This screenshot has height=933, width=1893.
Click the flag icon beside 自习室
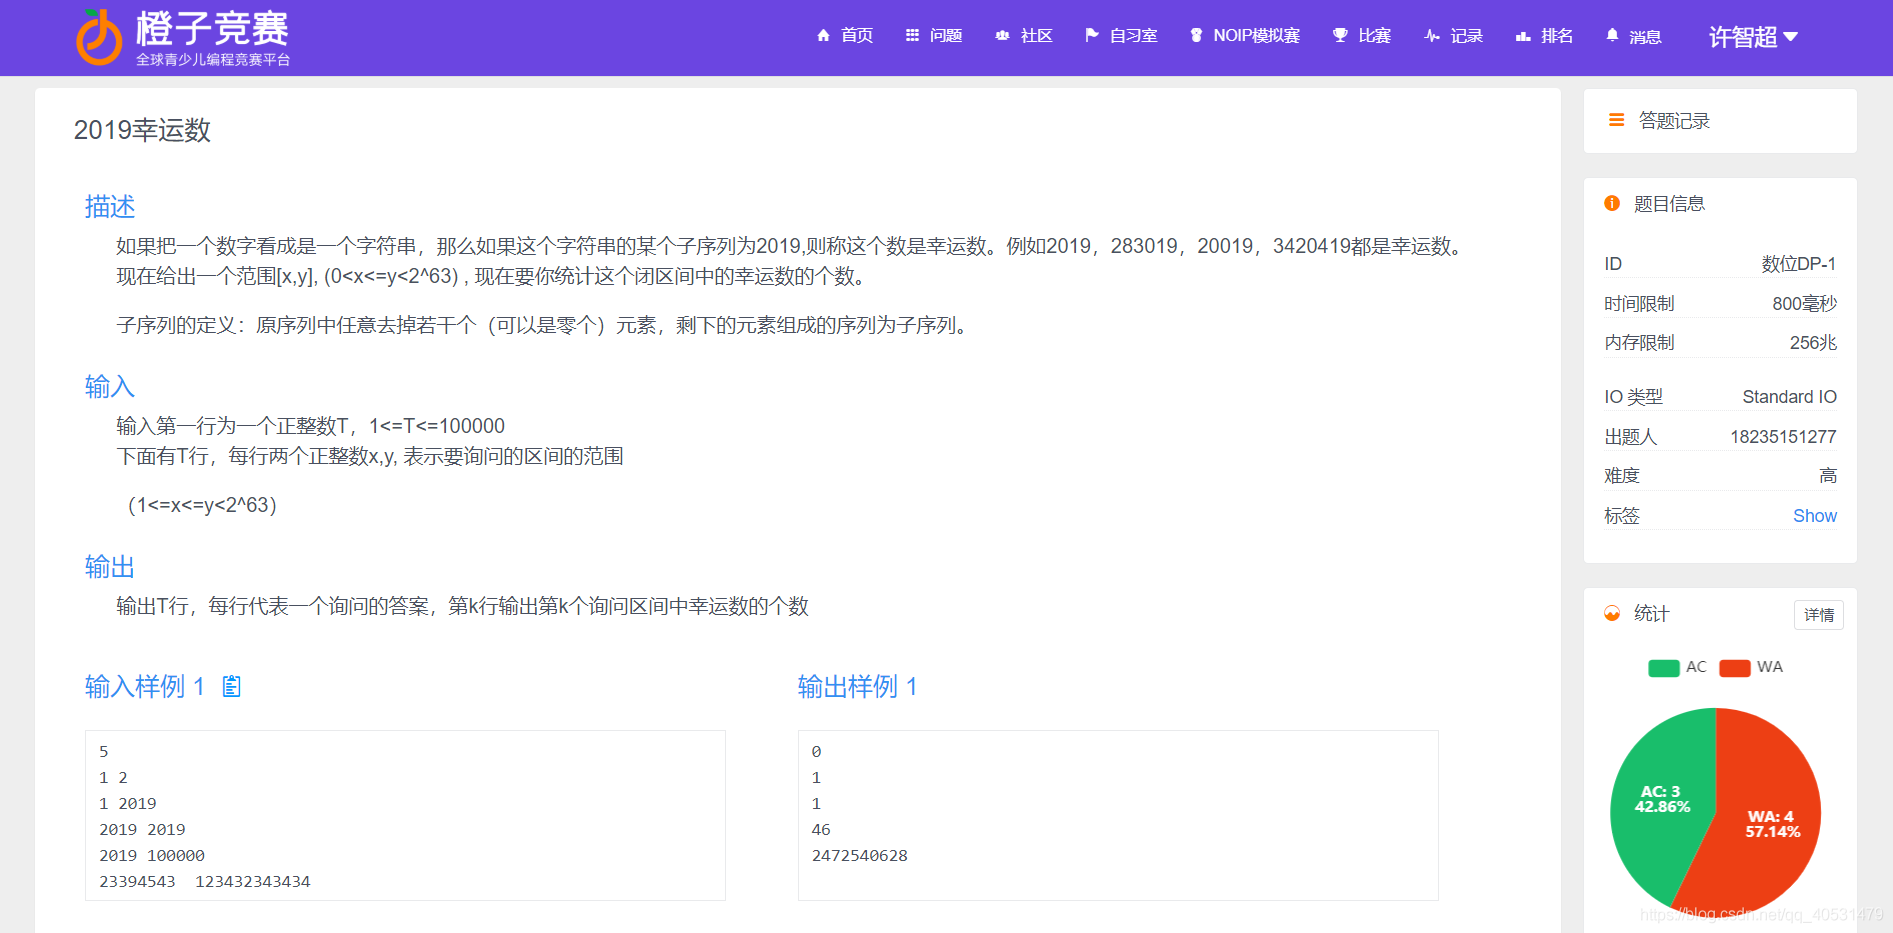tap(1092, 36)
